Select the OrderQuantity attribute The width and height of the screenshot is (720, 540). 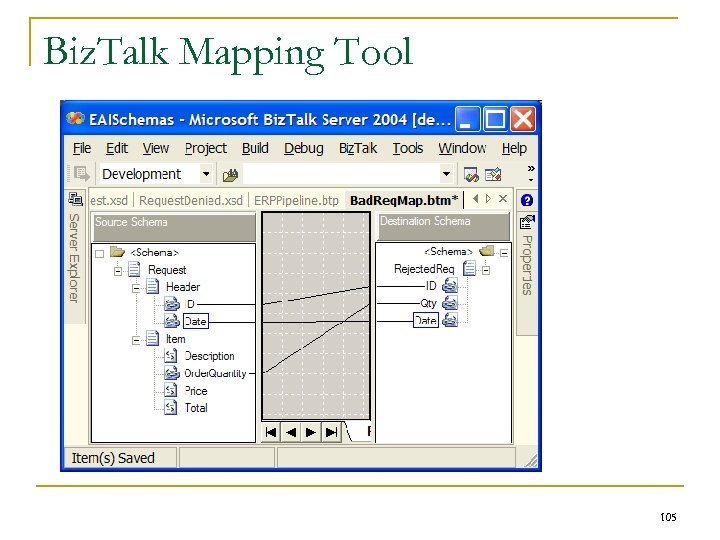[215, 373]
